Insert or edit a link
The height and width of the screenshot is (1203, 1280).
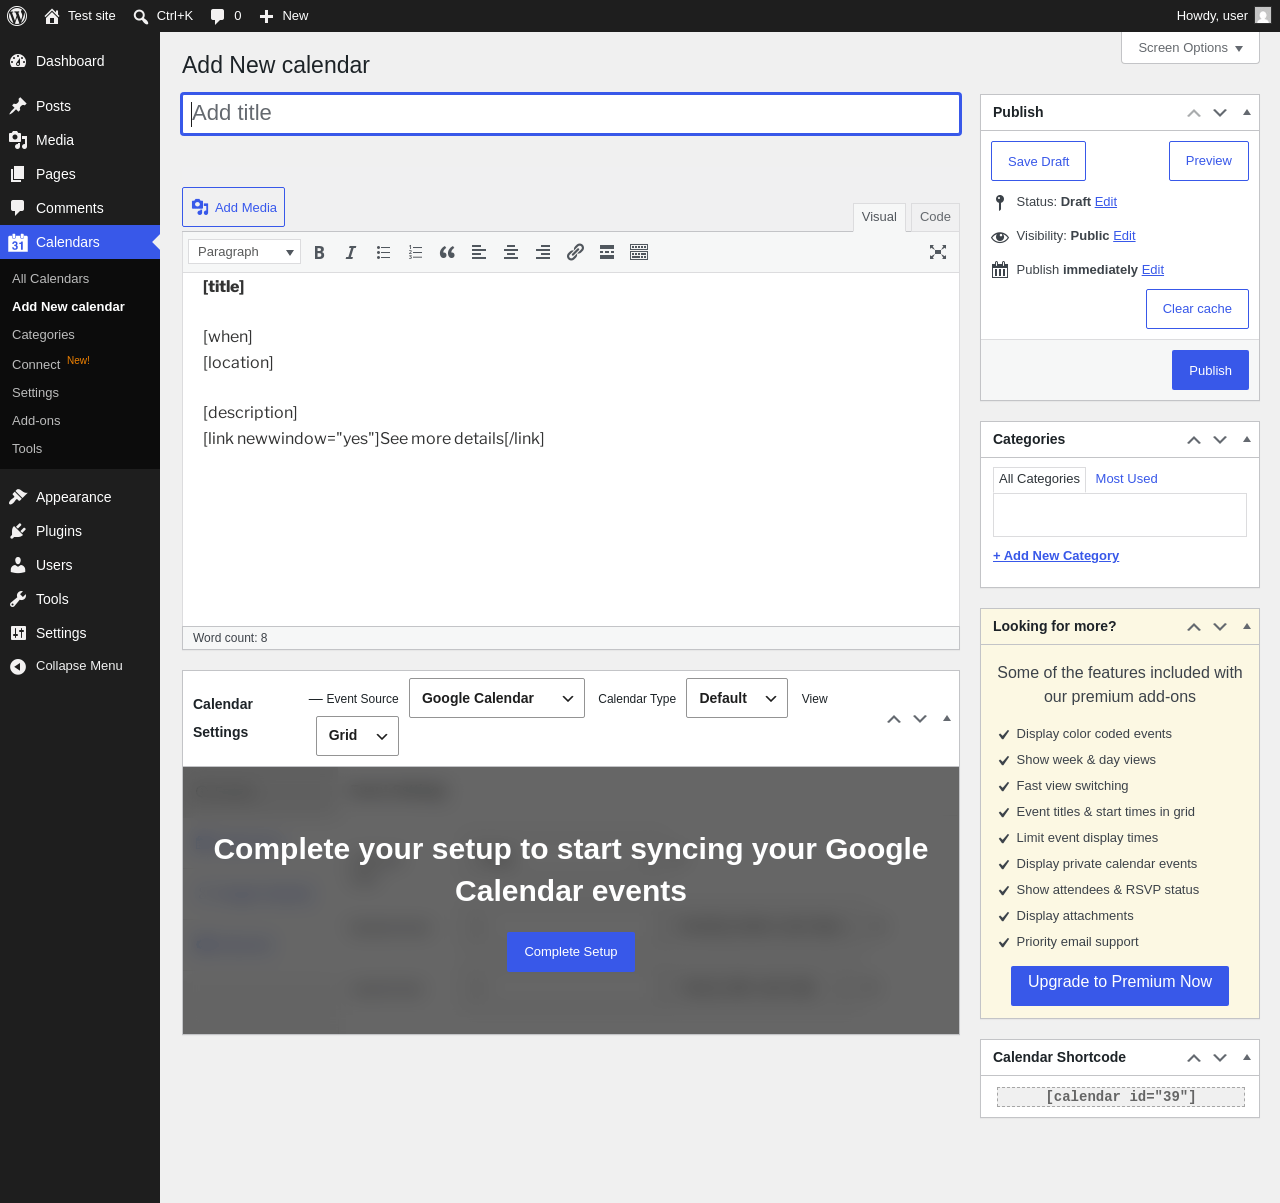coord(575,252)
